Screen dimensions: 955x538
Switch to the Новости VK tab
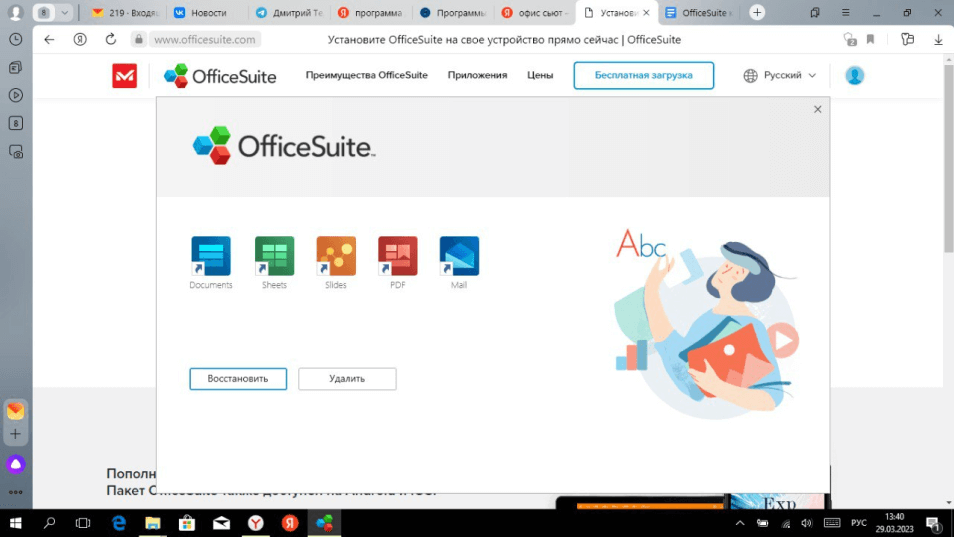(x=206, y=12)
